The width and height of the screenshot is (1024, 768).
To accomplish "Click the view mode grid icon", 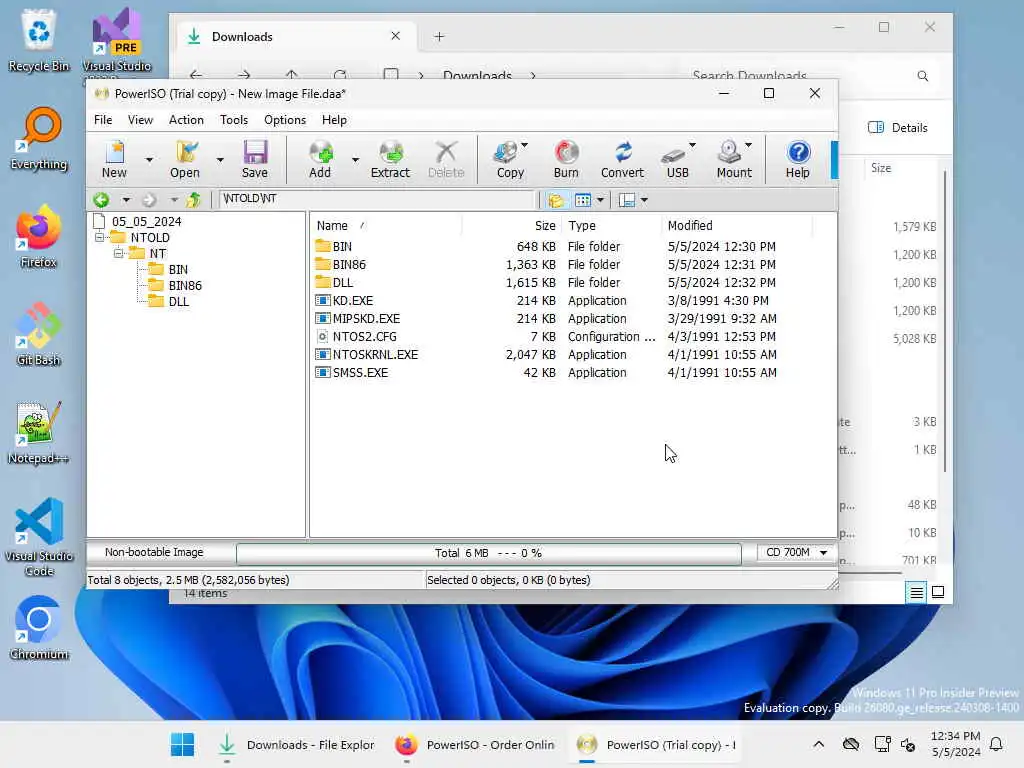I will 583,200.
